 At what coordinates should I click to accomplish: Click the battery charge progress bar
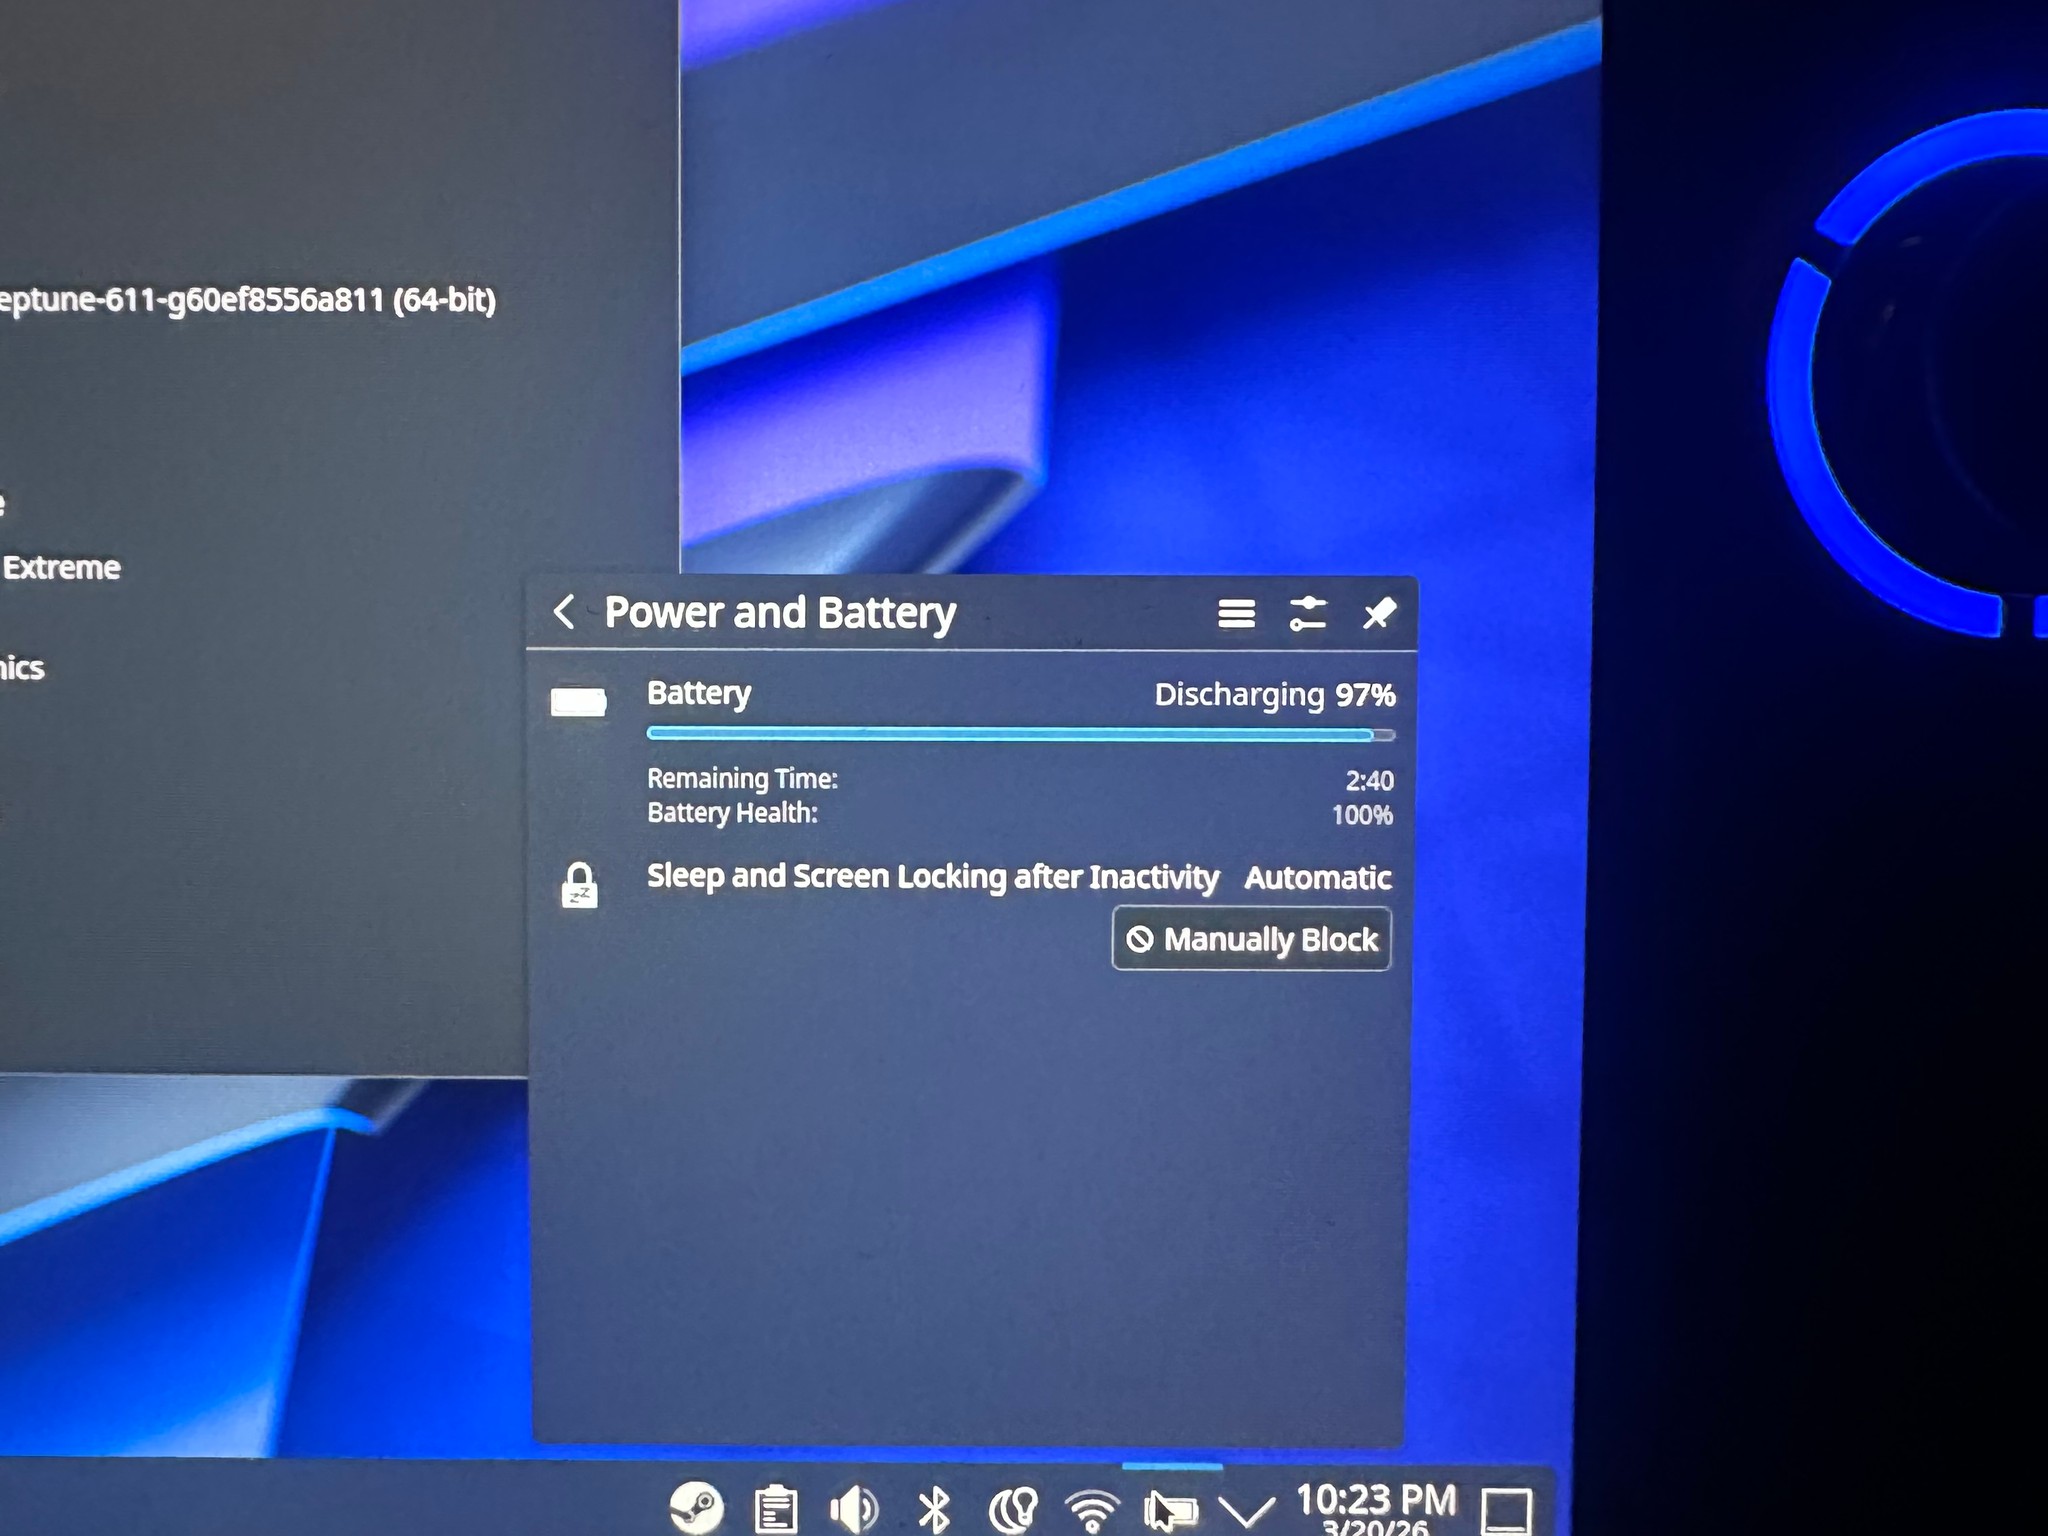[1020, 734]
